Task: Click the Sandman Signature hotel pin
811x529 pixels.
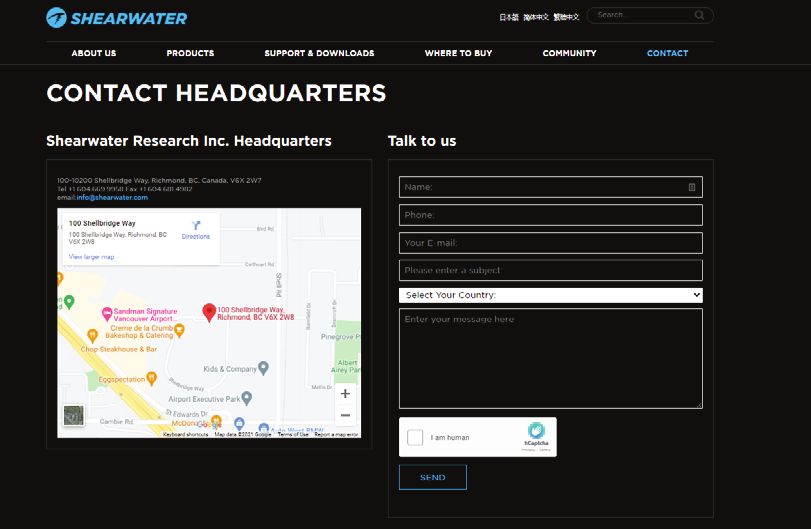Action: (107, 313)
